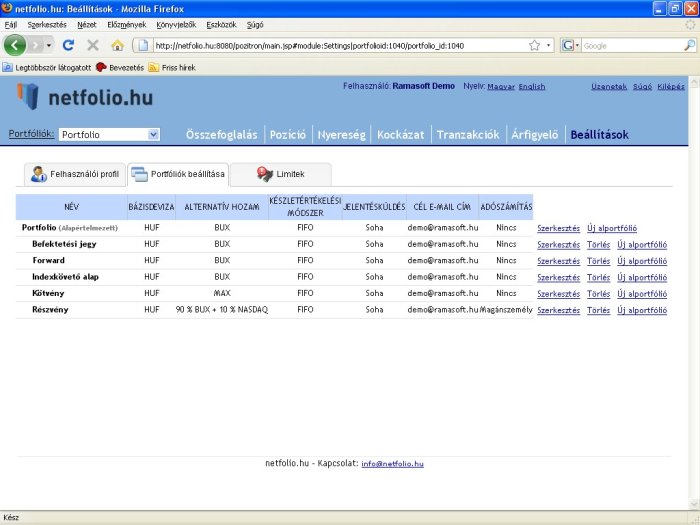Screen dimensions: 700x525
Task: Click the 'Ramasoft Demo' user name
Action: (x=423, y=86)
